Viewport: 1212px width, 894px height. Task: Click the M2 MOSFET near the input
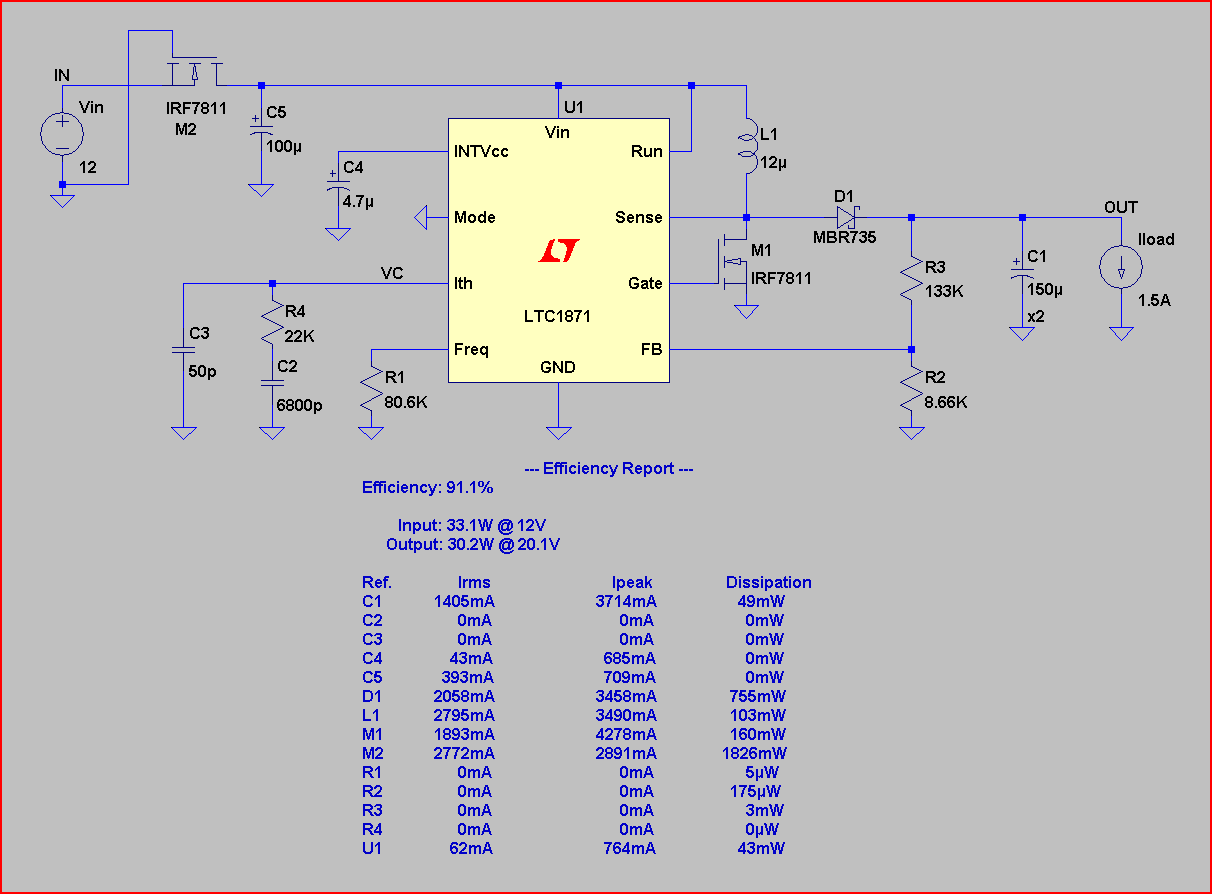pyautogui.click(x=195, y=72)
